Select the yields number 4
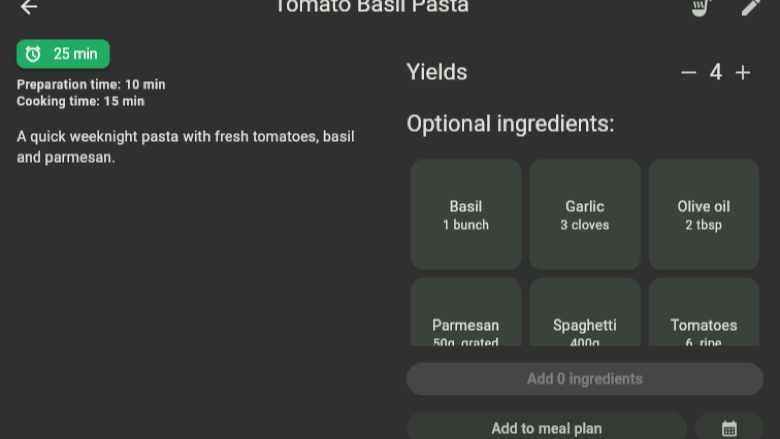780x439 pixels. pos(715,73)
